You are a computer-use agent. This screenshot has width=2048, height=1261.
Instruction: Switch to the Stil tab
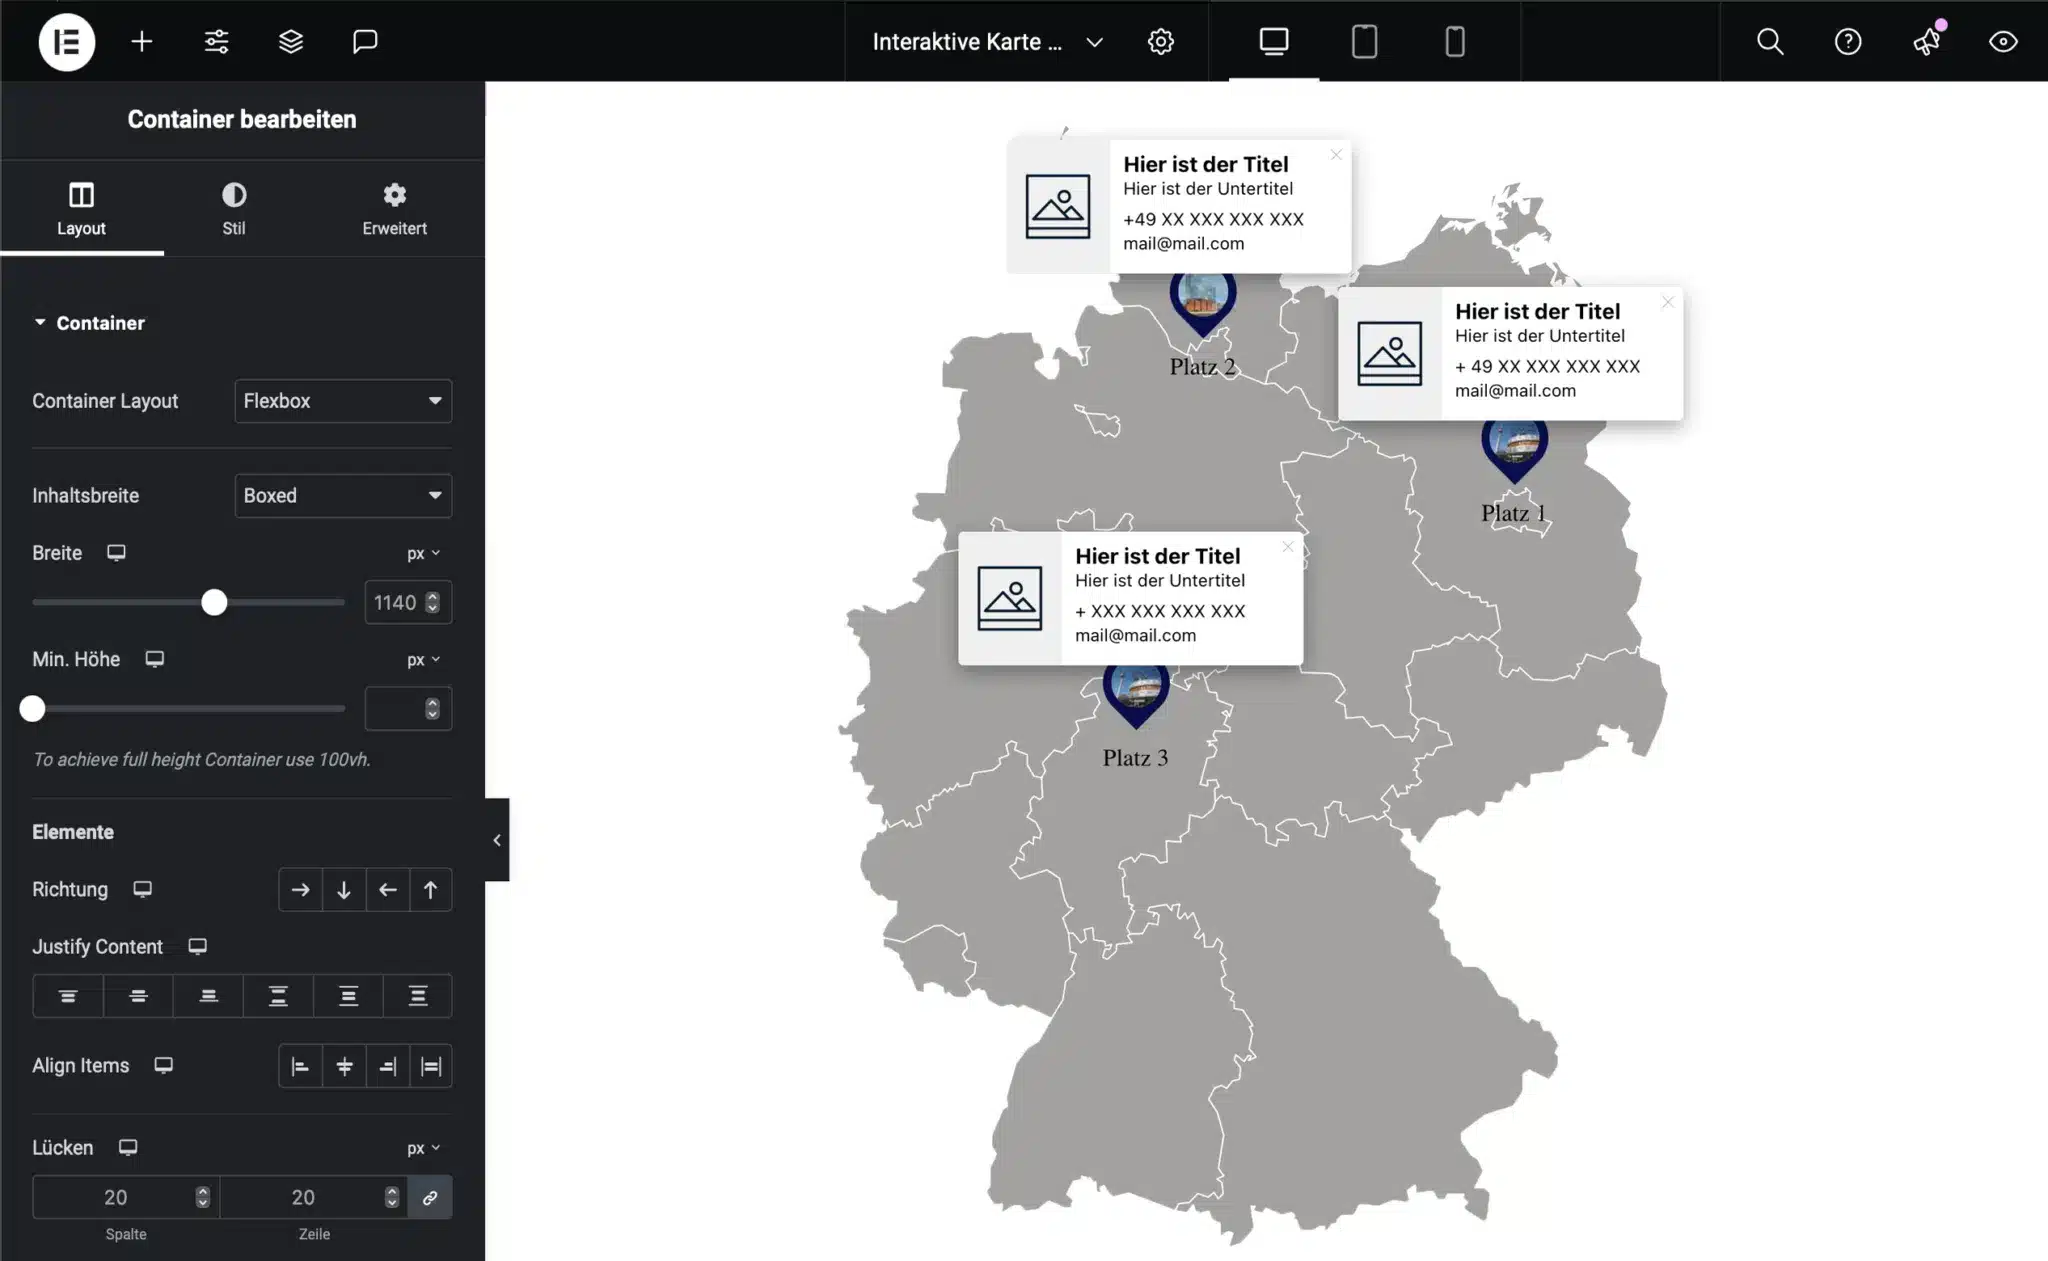click(x=233, y=208)
